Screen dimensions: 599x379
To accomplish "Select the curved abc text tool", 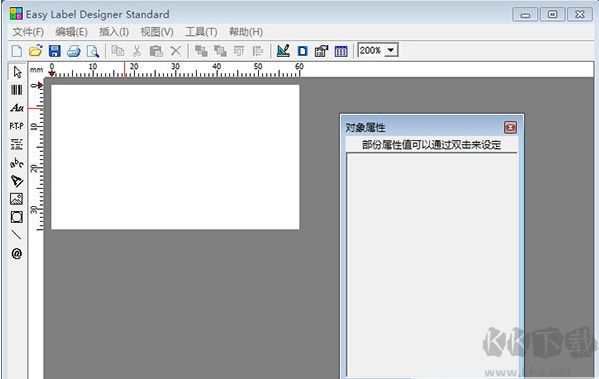I will pos(16,163).
